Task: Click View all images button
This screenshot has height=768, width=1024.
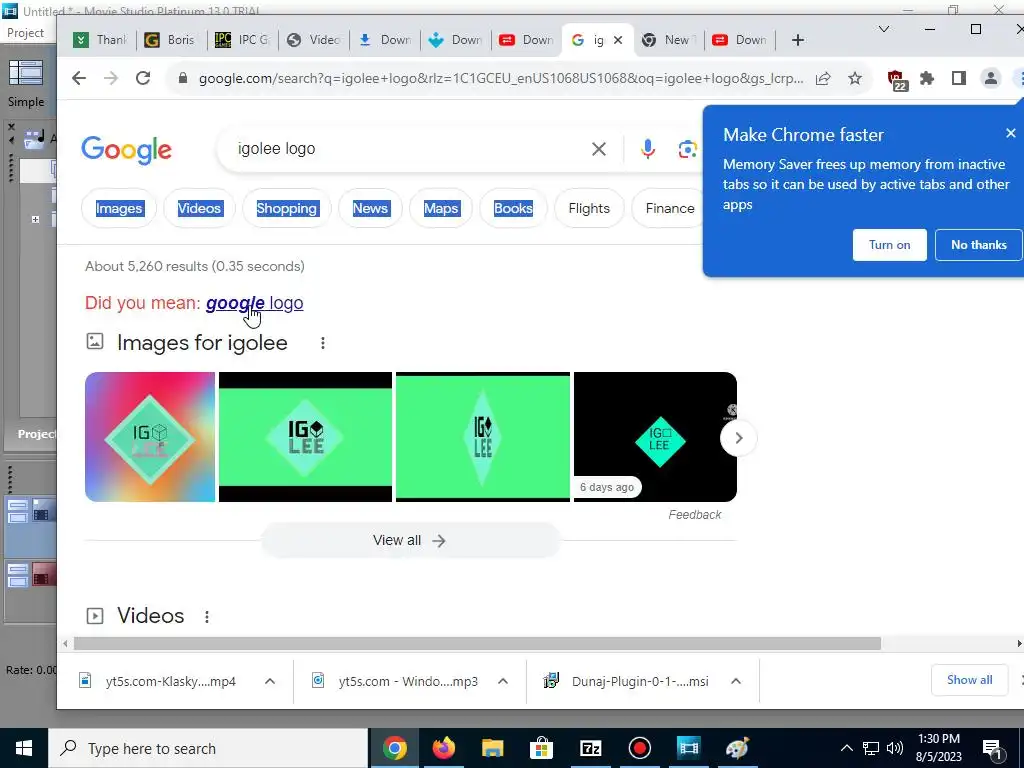Action: 410,540
